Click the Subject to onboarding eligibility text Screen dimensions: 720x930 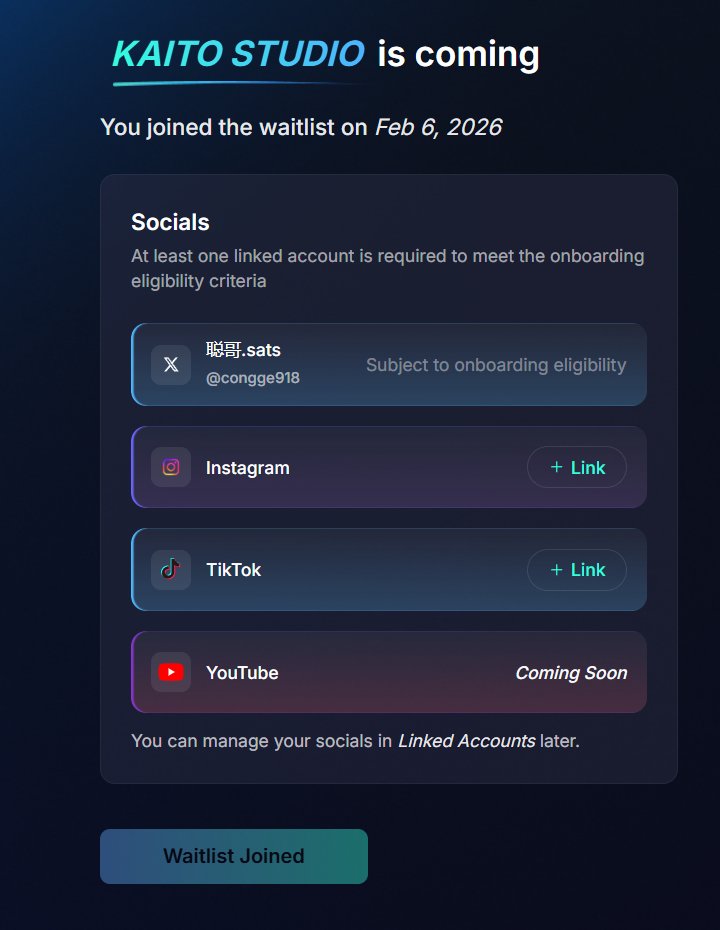pyautogui.click(x=496, y=365)
